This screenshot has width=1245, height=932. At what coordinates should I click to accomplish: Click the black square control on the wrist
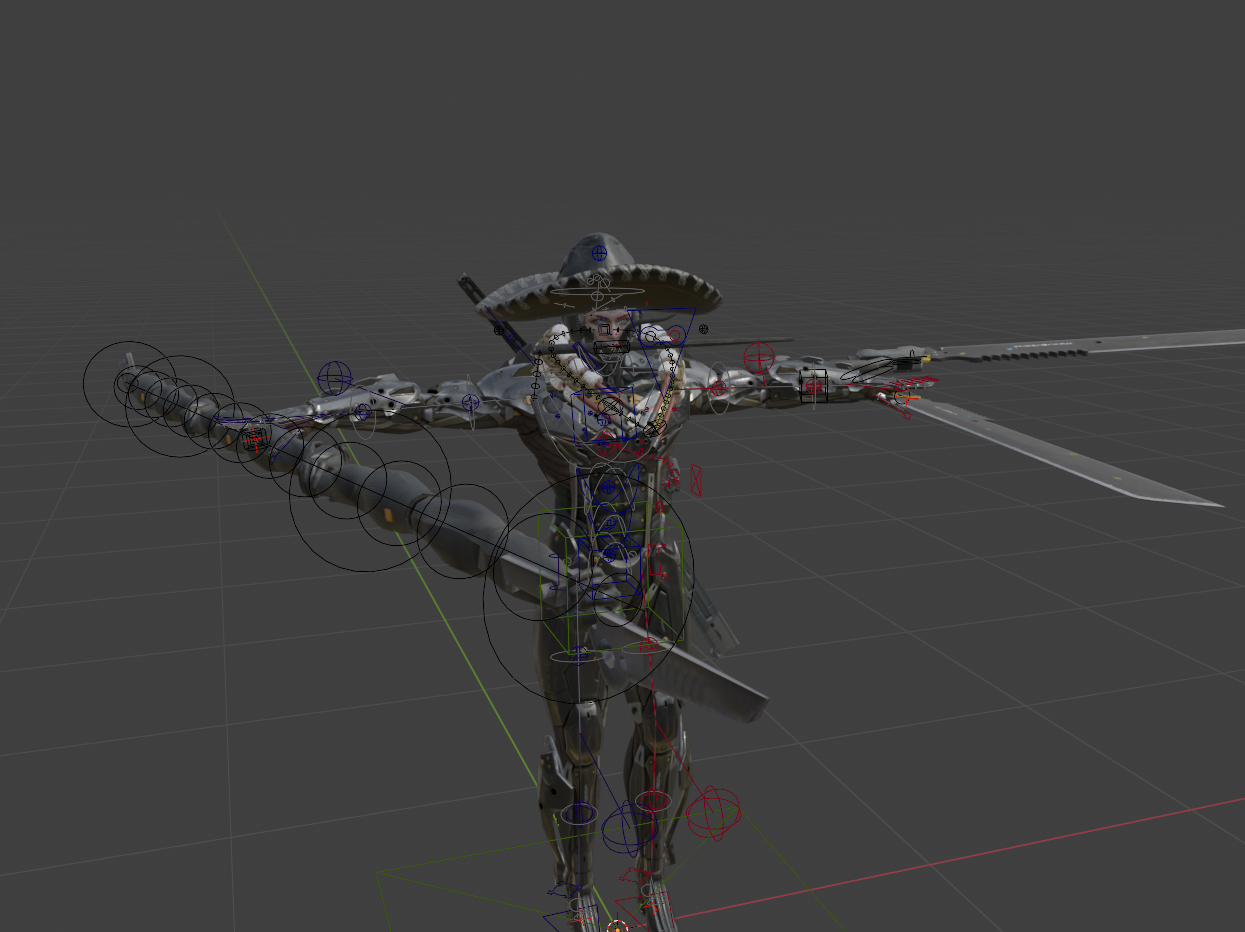(x=813, y=385)
